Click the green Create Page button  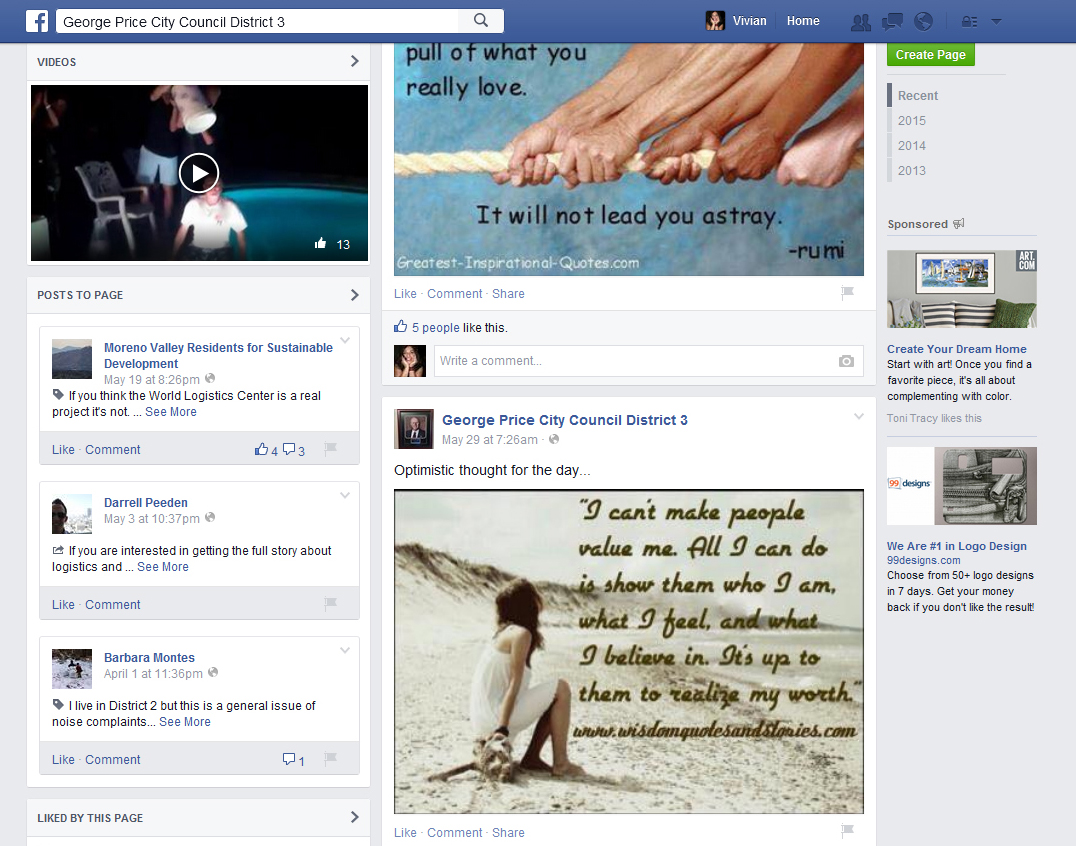coord(930,55)
